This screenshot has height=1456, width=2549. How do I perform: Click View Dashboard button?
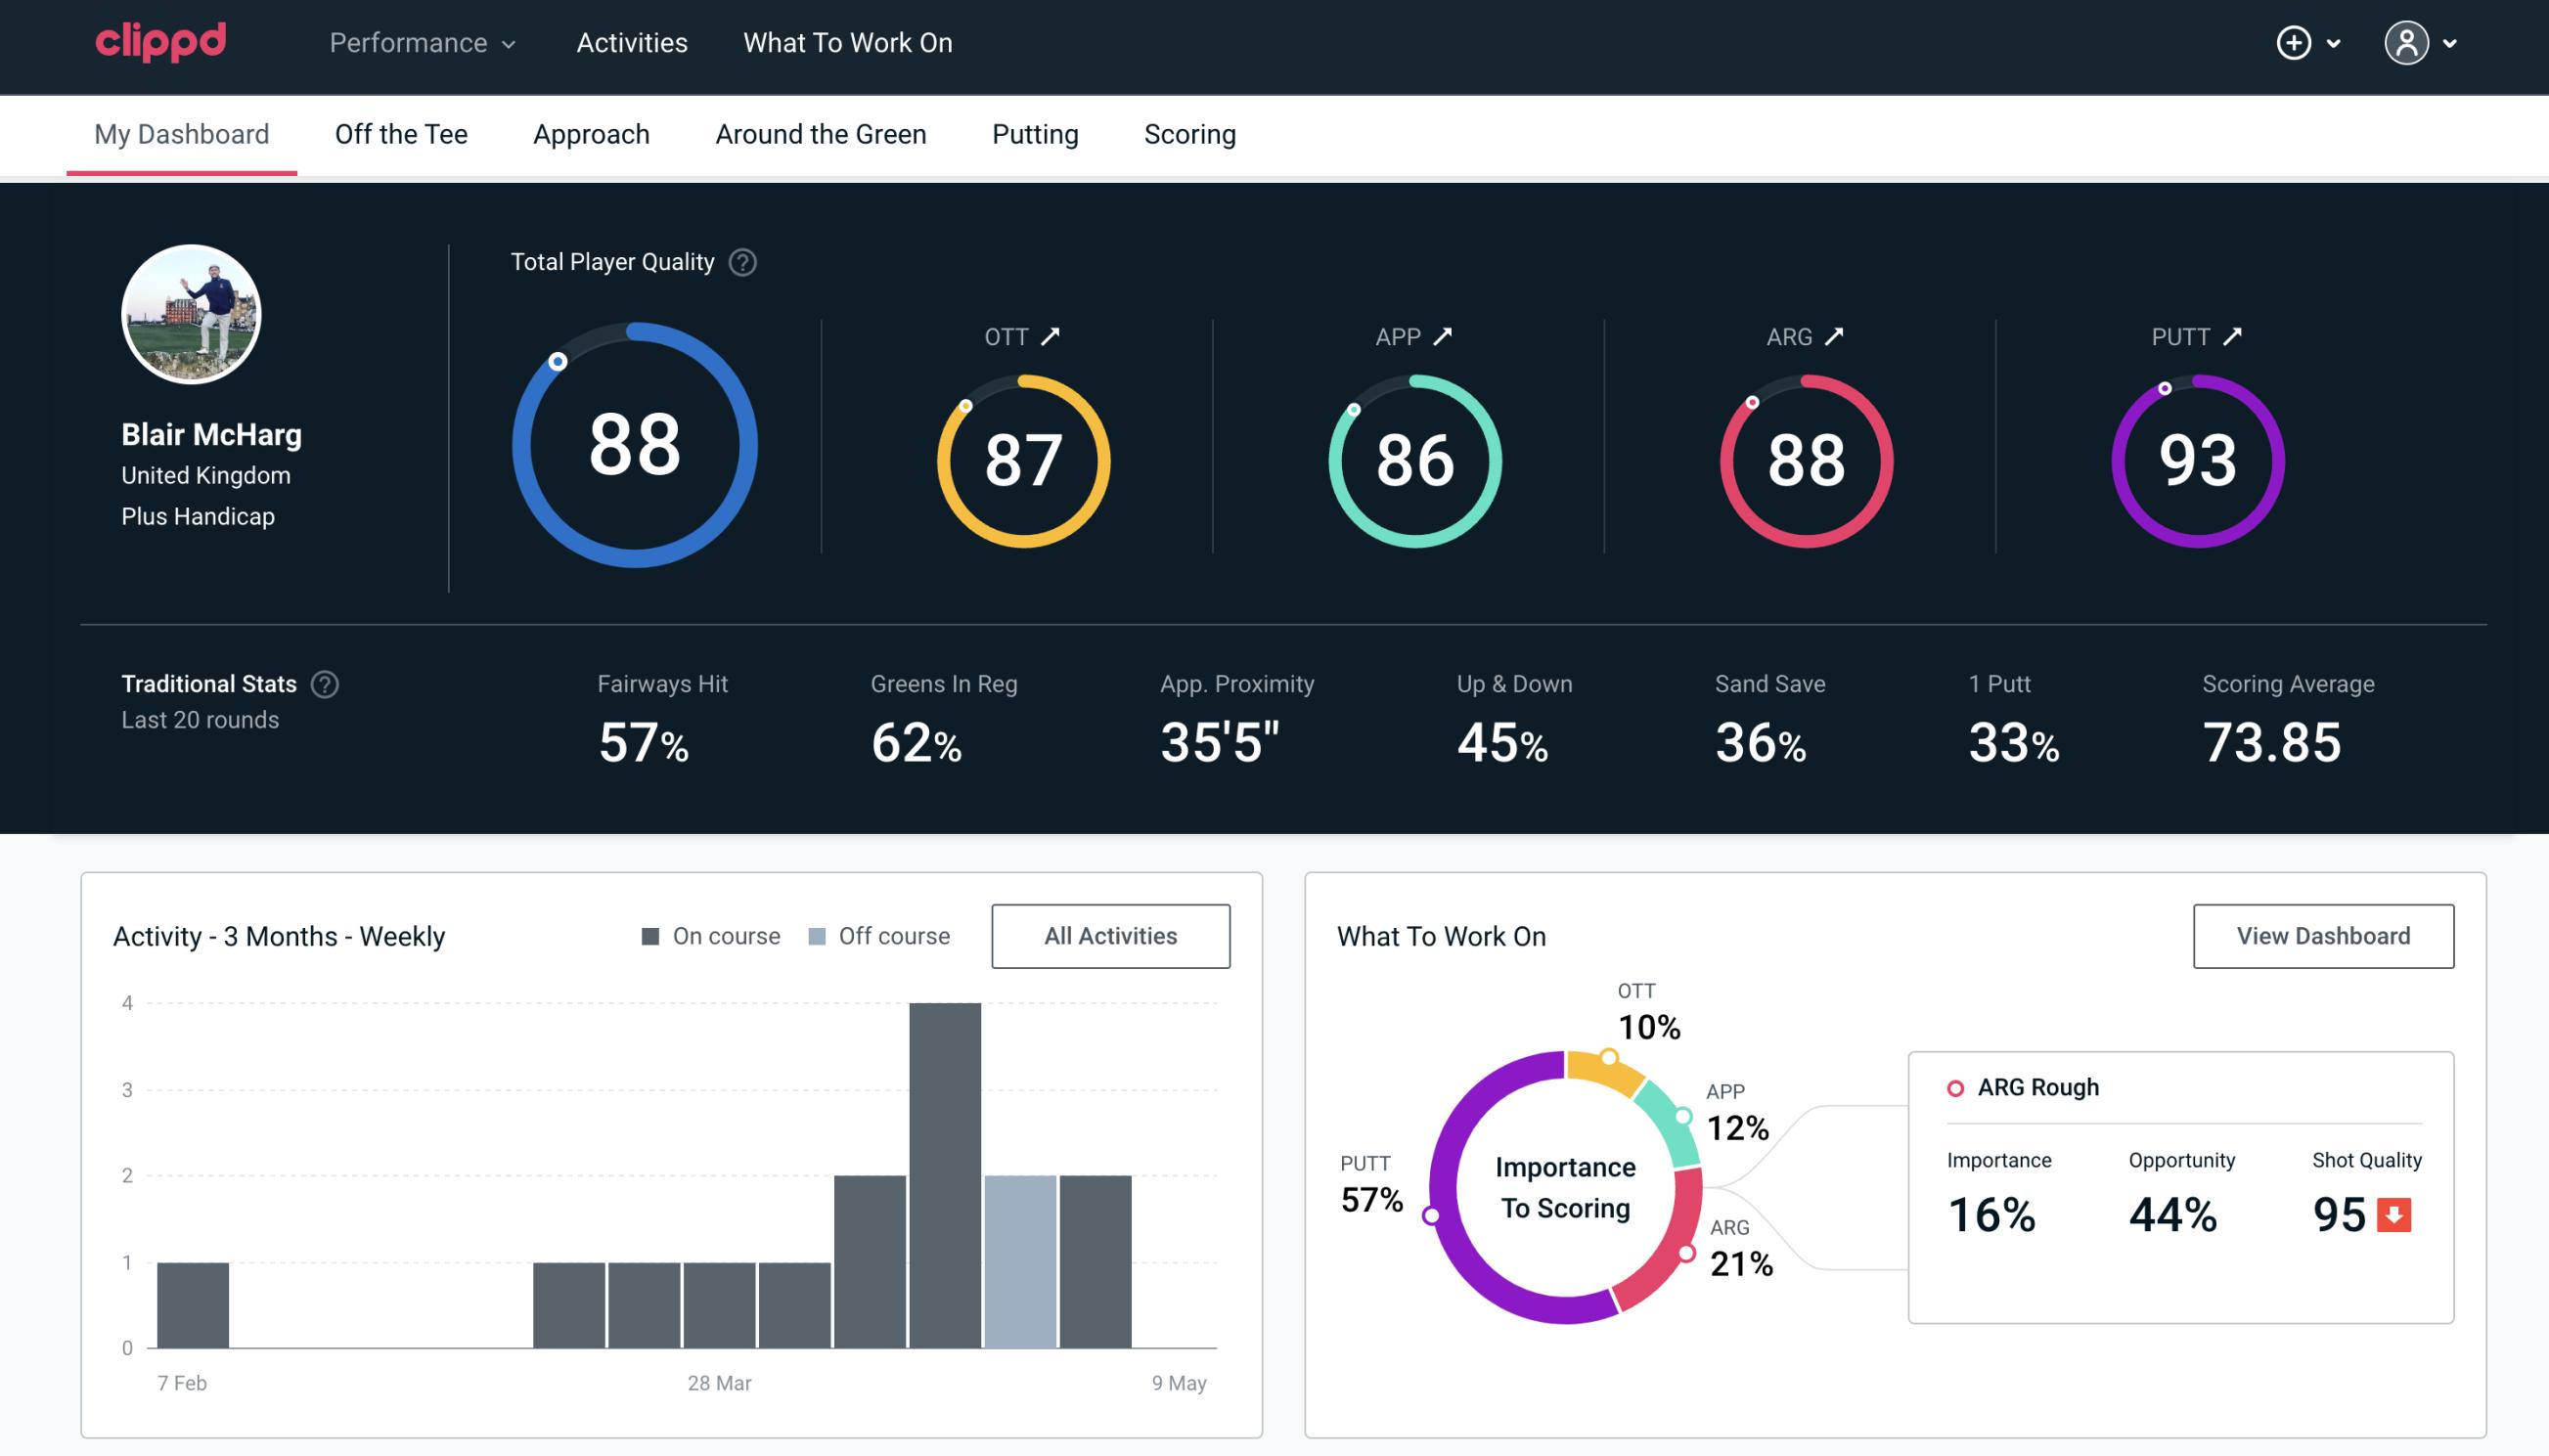2321,935
